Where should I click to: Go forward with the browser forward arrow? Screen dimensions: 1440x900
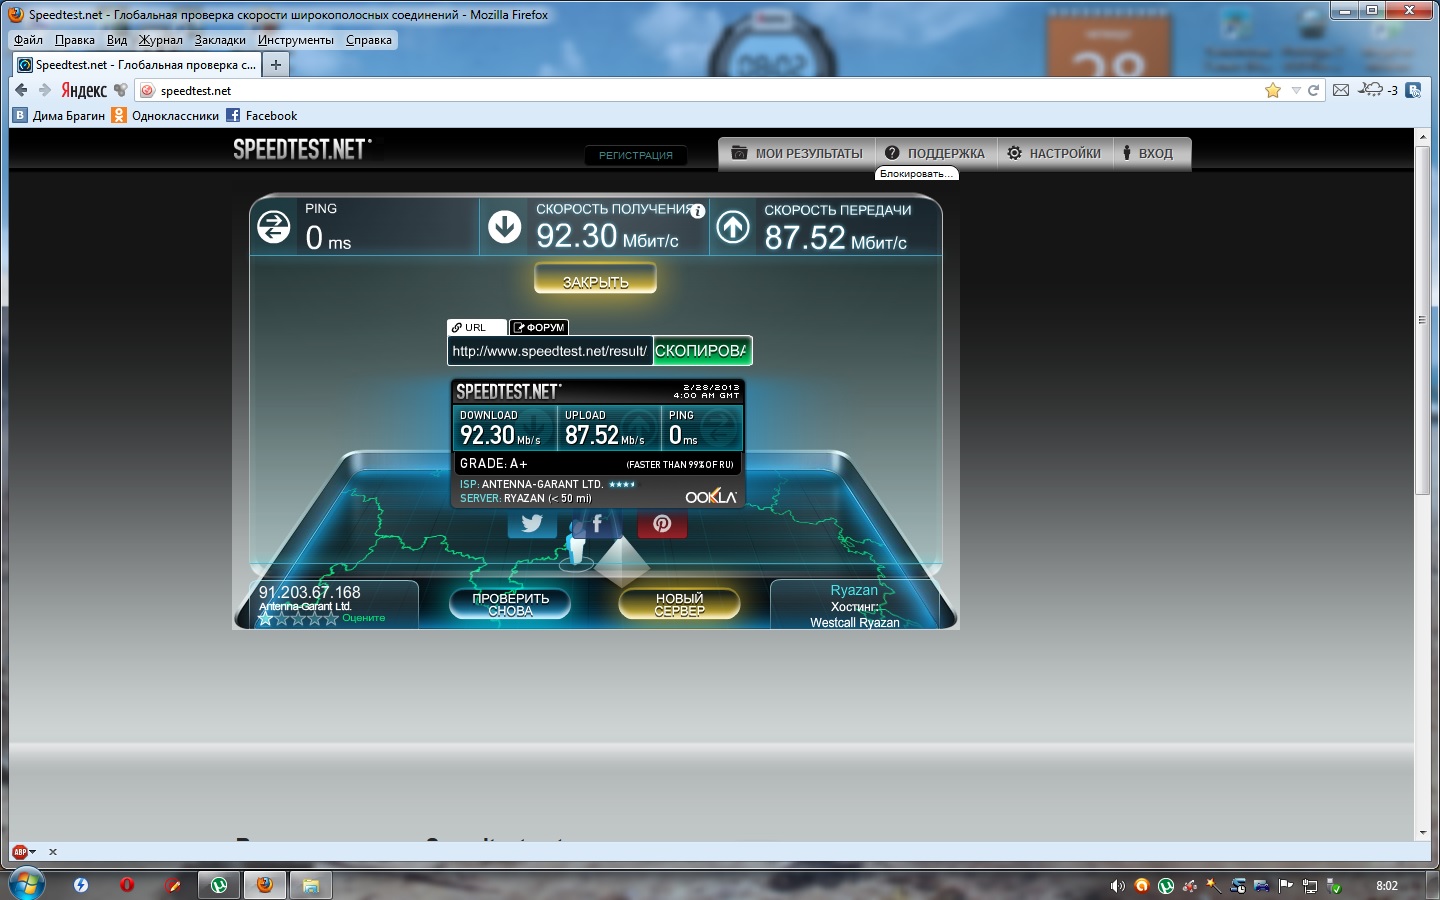pos(44,90)
